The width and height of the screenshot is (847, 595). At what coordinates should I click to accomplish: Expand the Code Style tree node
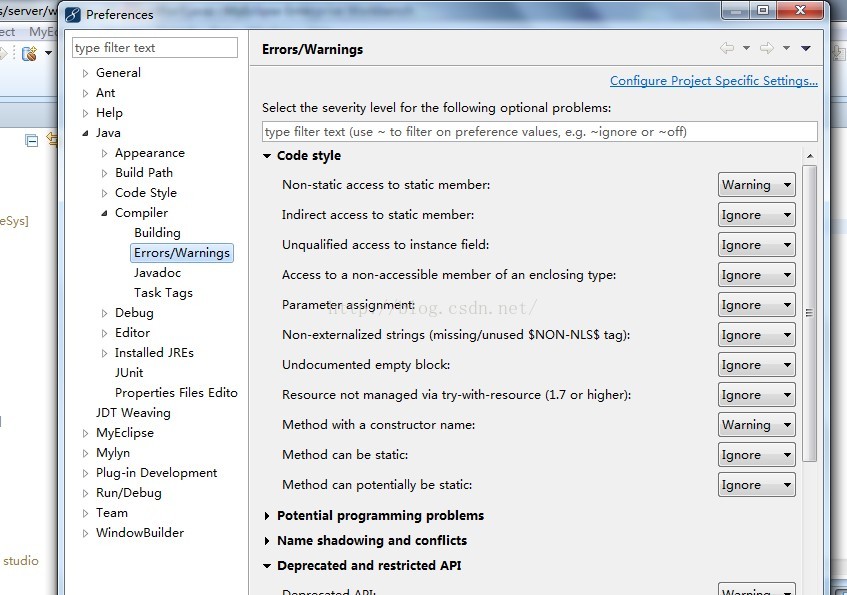104,193
